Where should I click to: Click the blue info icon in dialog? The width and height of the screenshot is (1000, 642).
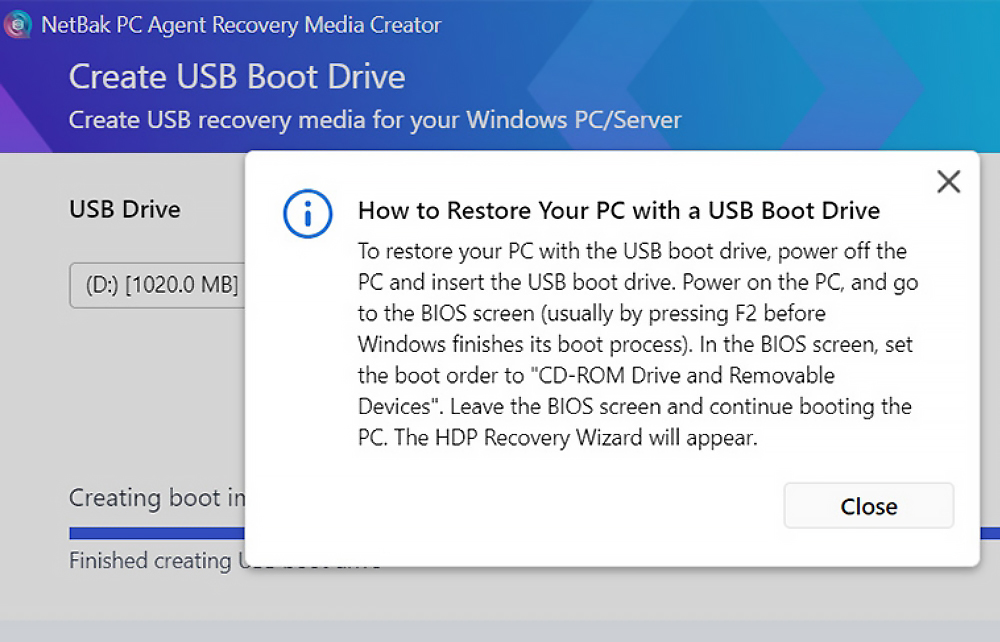point(307,213)
